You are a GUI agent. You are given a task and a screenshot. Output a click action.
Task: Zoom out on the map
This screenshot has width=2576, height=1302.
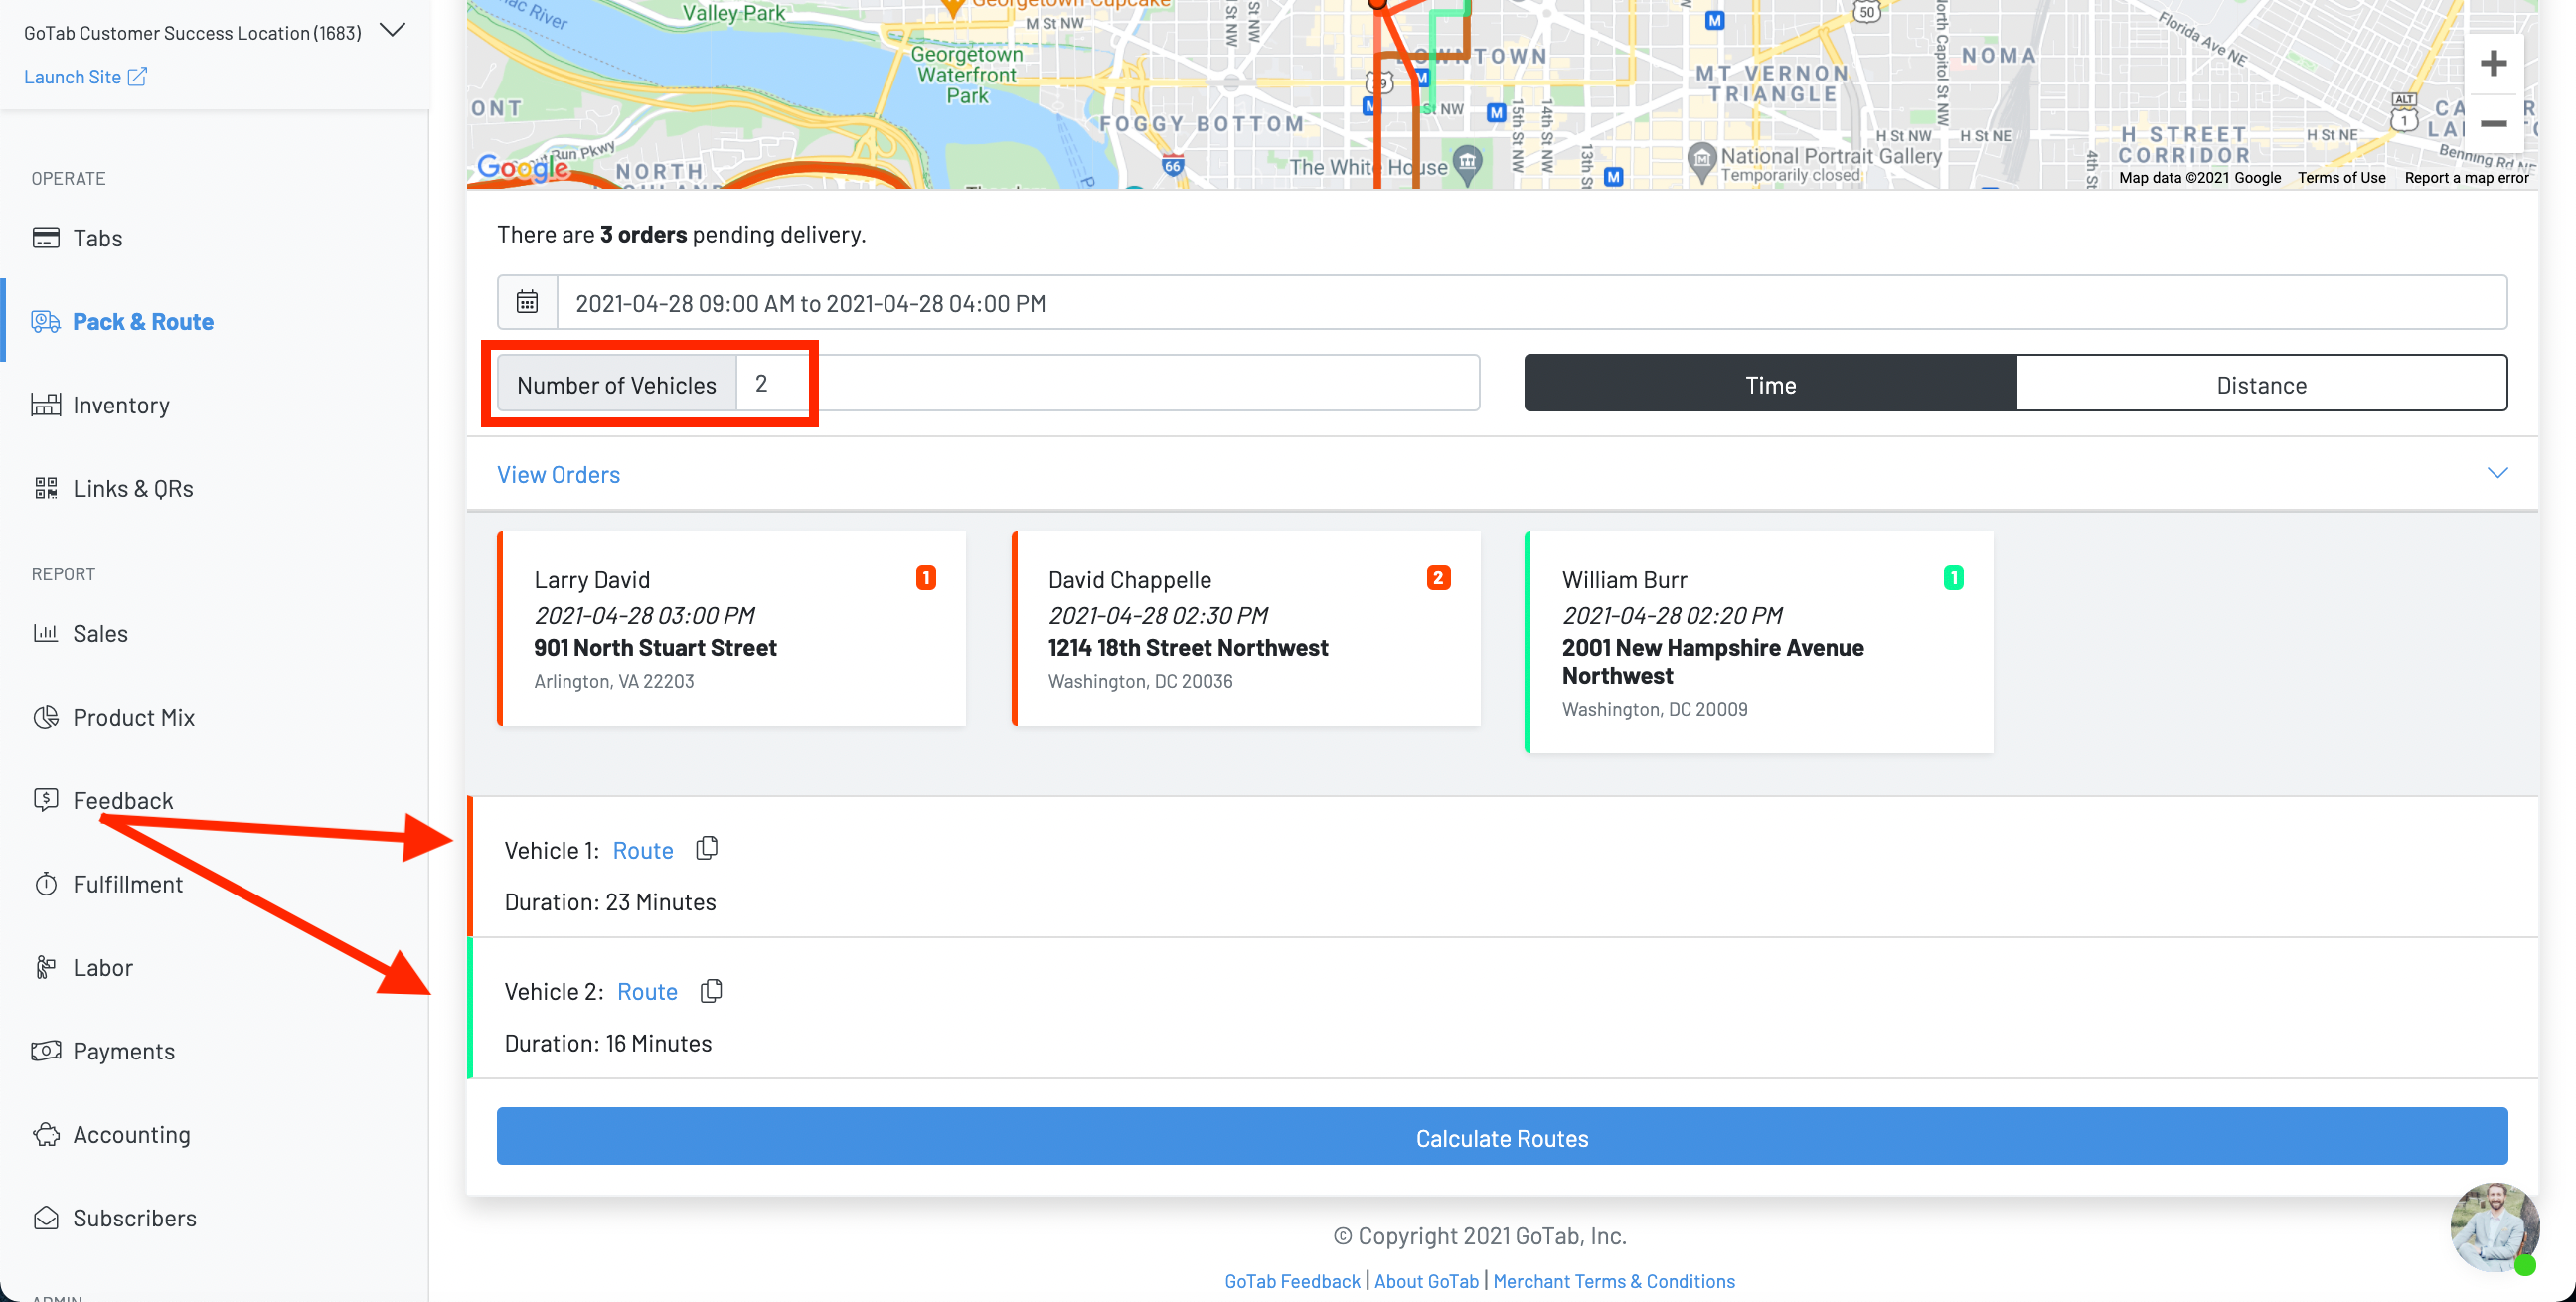coord(2492,124)
